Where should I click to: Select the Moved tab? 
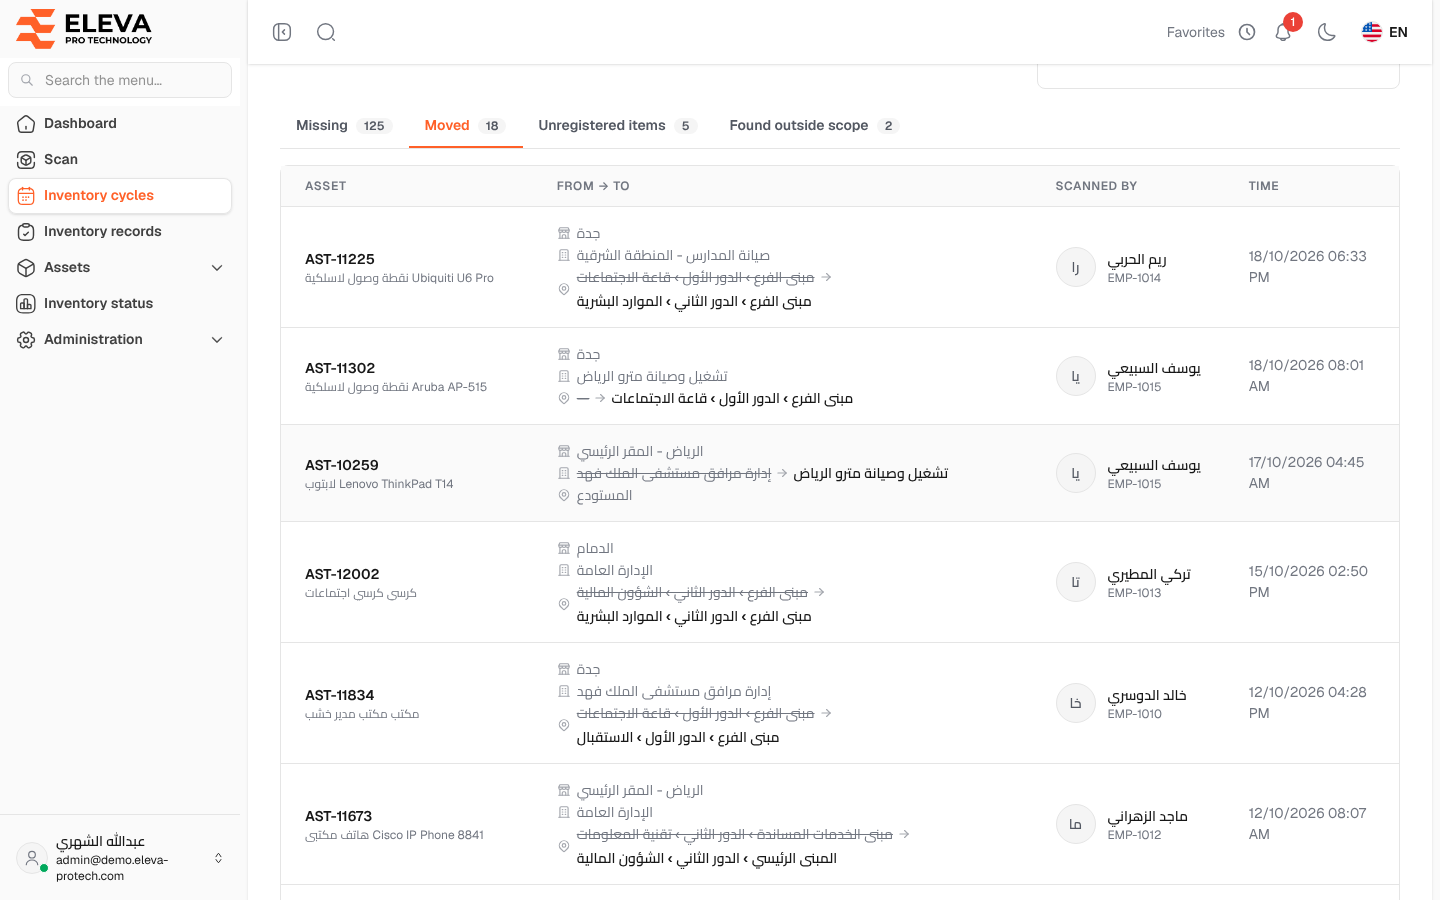point(465,125)
